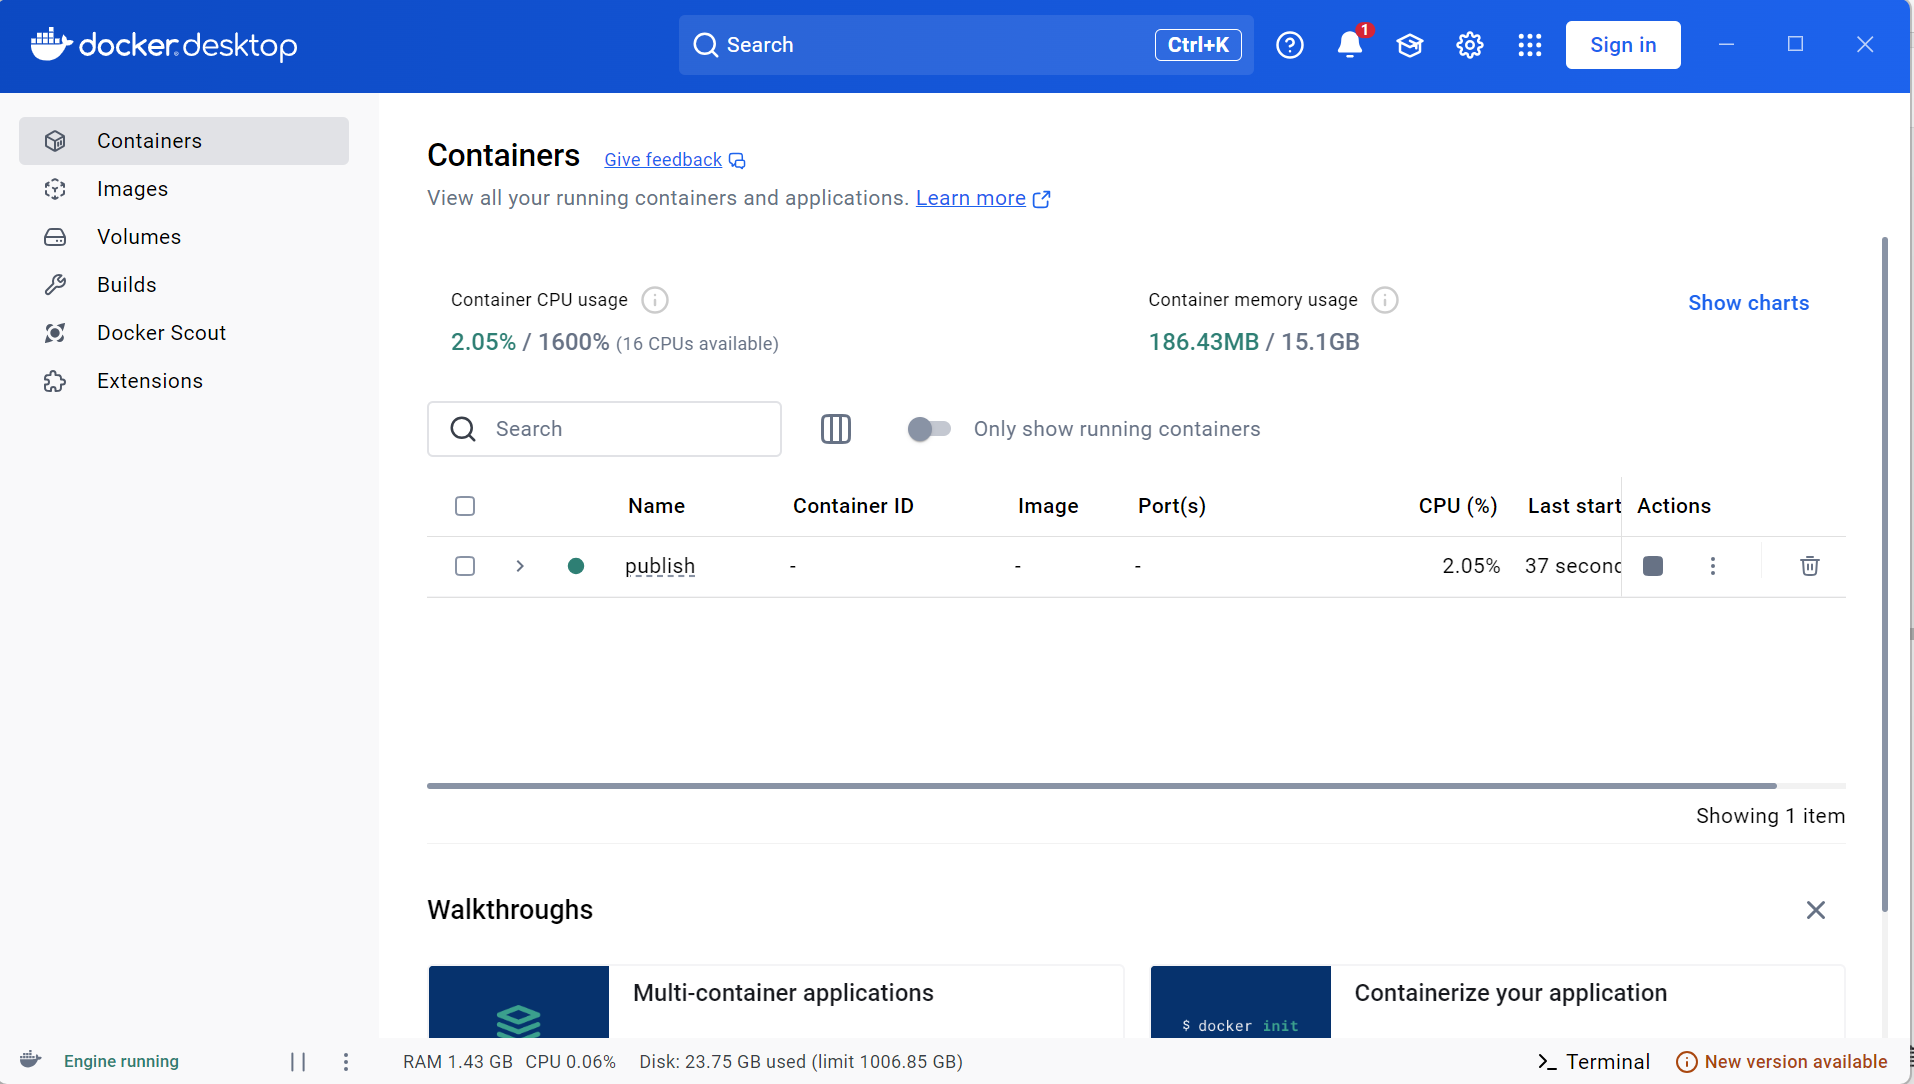Image resolution: width=1914 pixels, height=1084 pixels.
Task: Sort by Name column header
Action: tap(656, 506)
